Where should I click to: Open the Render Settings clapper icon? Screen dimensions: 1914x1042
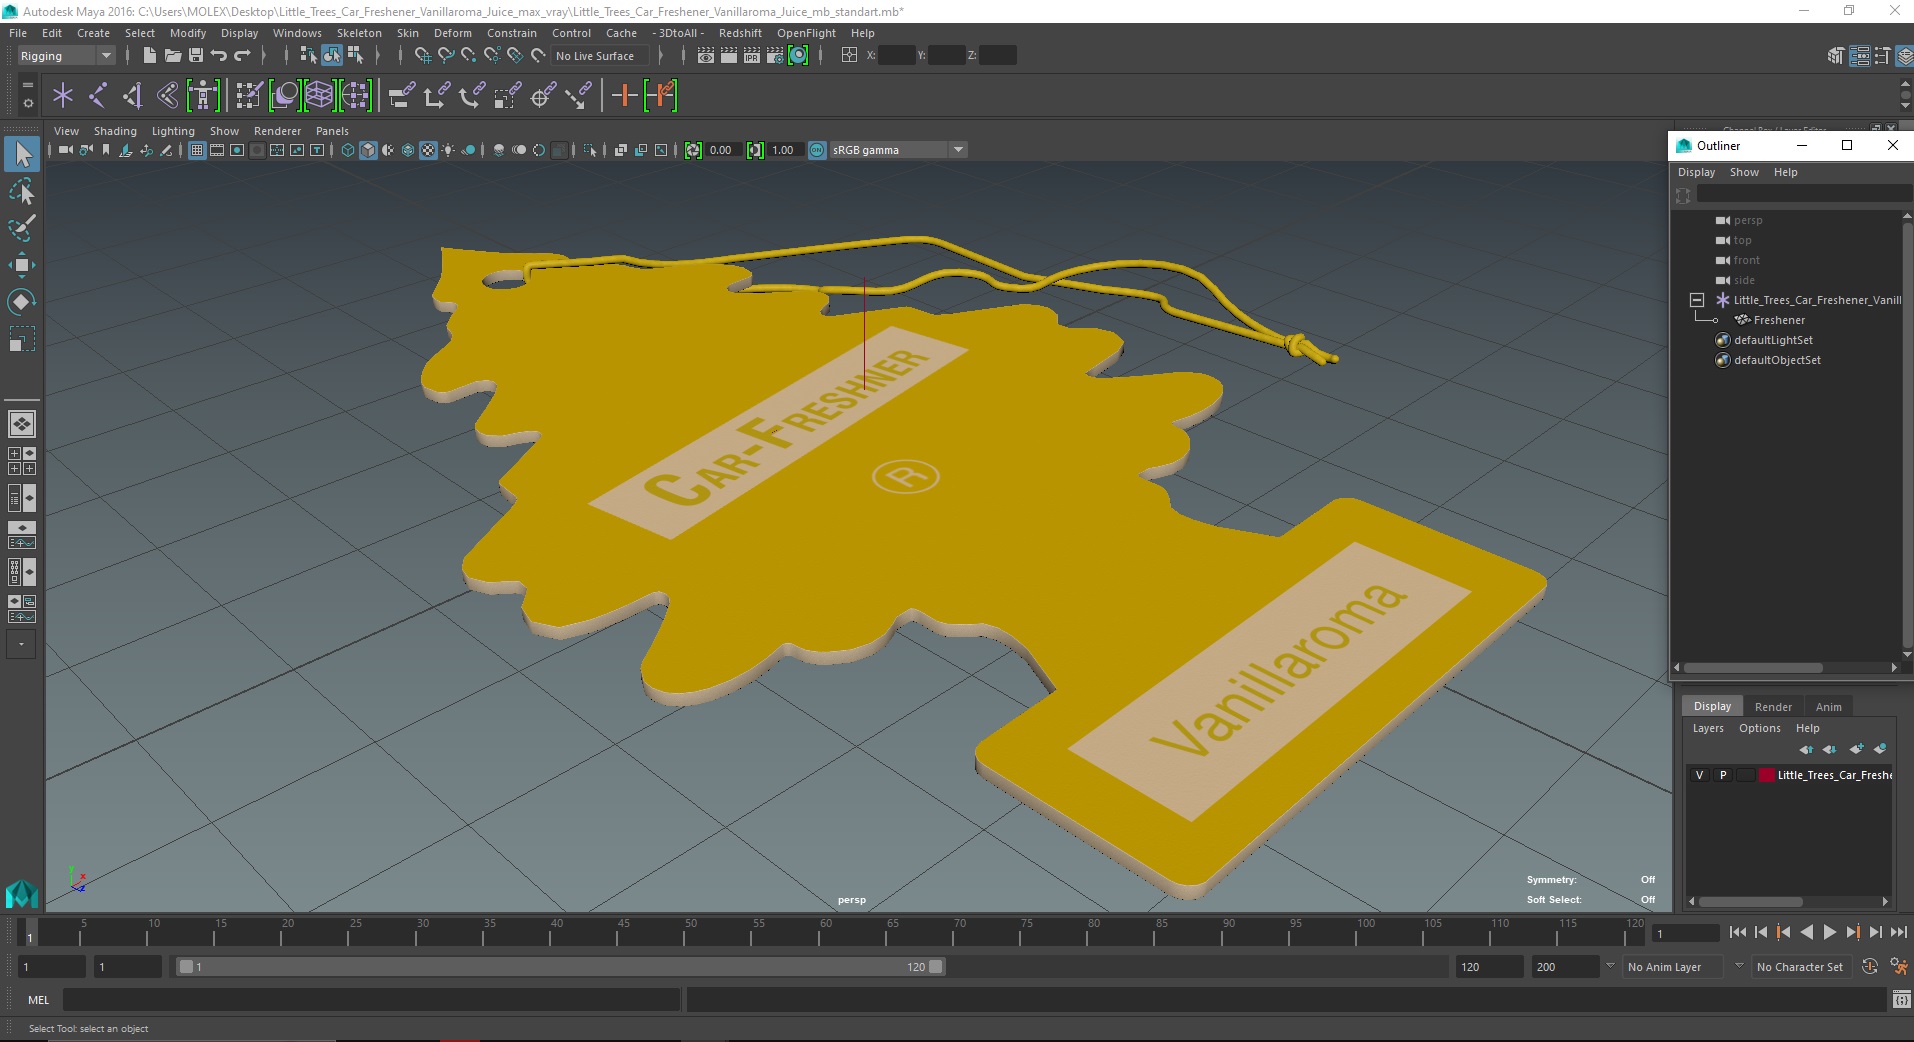[x=775, y=56]
